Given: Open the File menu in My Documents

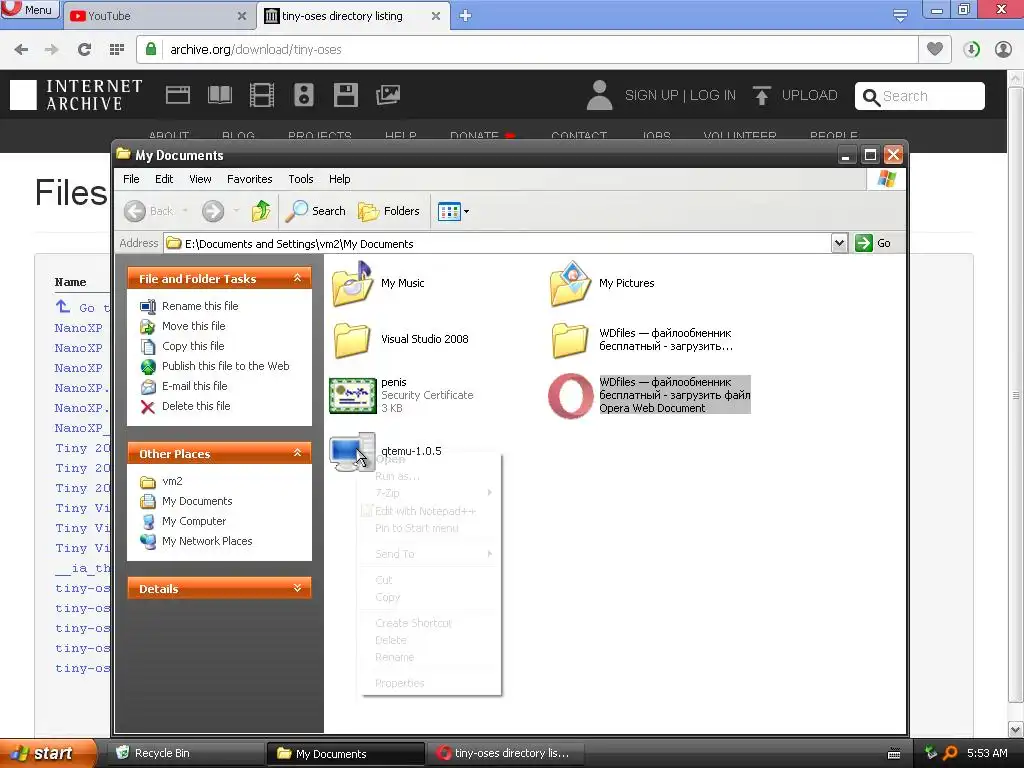Looking at the screenshot, I should point(131,179).
